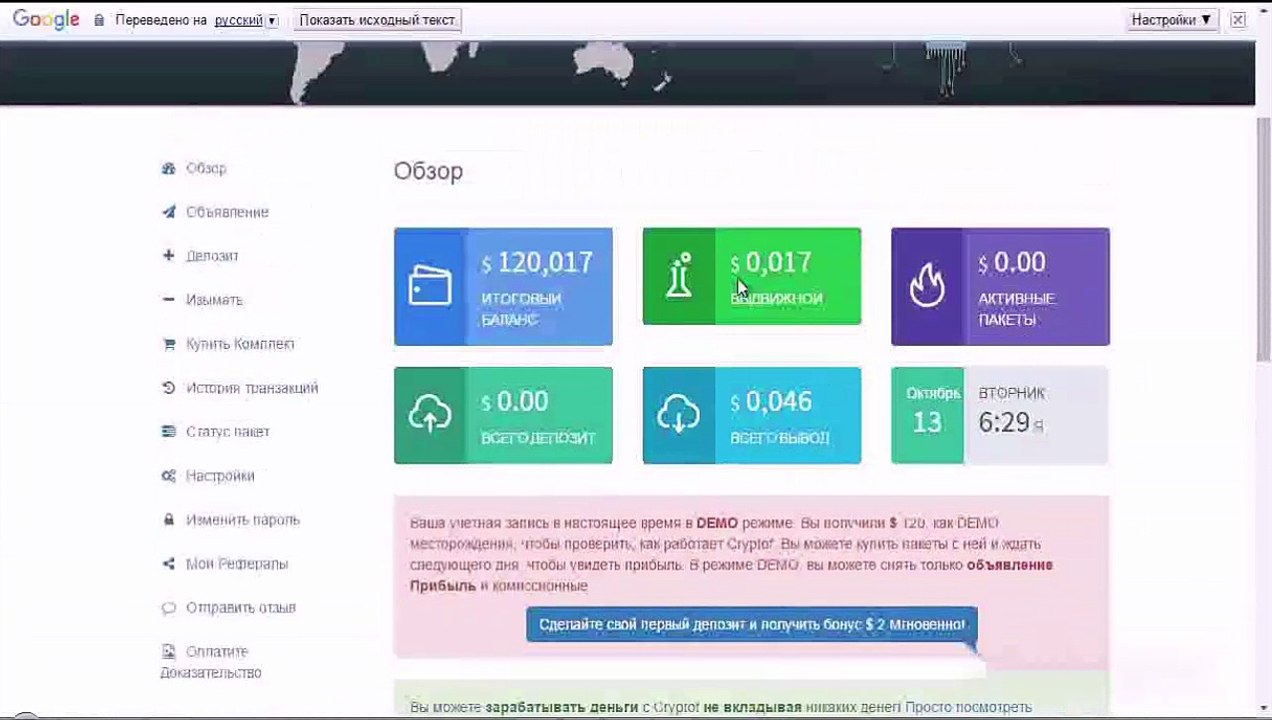
Task: Open Обзор in the sidebar menu
Action: tap(206, 168)
